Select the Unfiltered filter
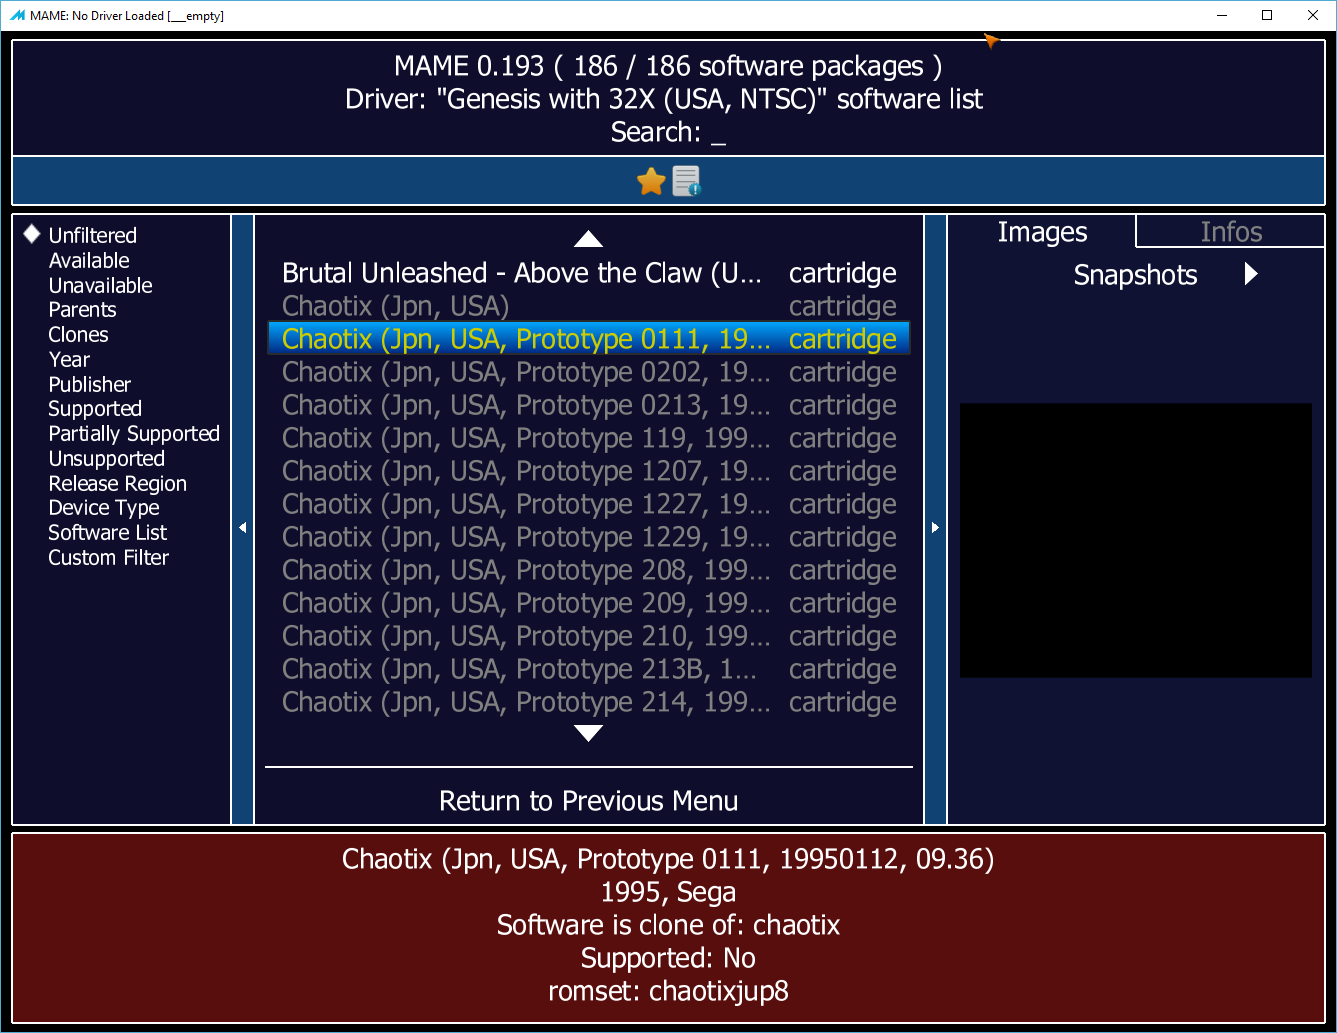The width and height of the screenshot is (1337, 1033). pyautogui.click(x=92, y=235)
